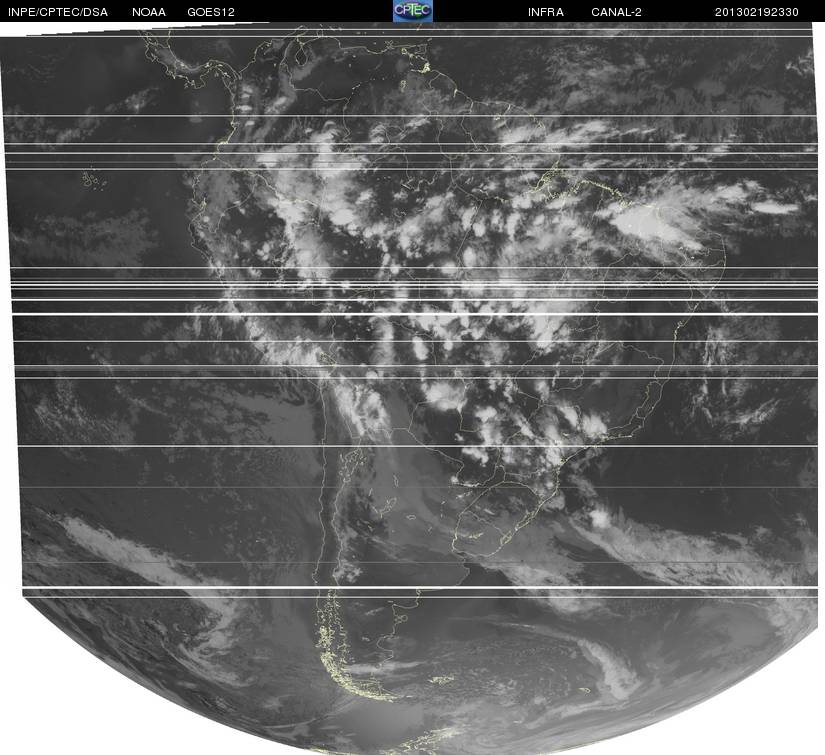The width and height of the screenshot is (825, 755).
Task: Click the CANAL-2 label
Action: [616, 12]
